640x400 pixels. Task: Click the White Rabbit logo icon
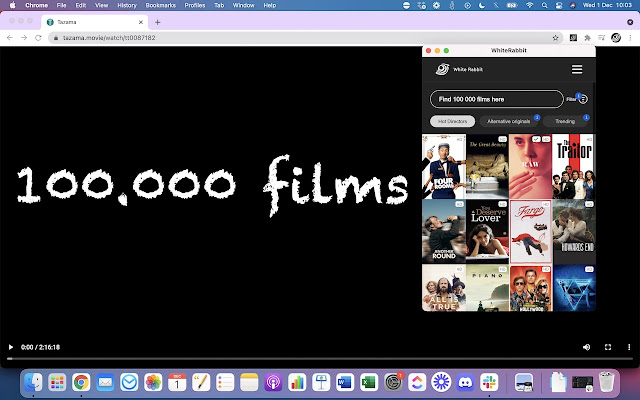point(441,69)
